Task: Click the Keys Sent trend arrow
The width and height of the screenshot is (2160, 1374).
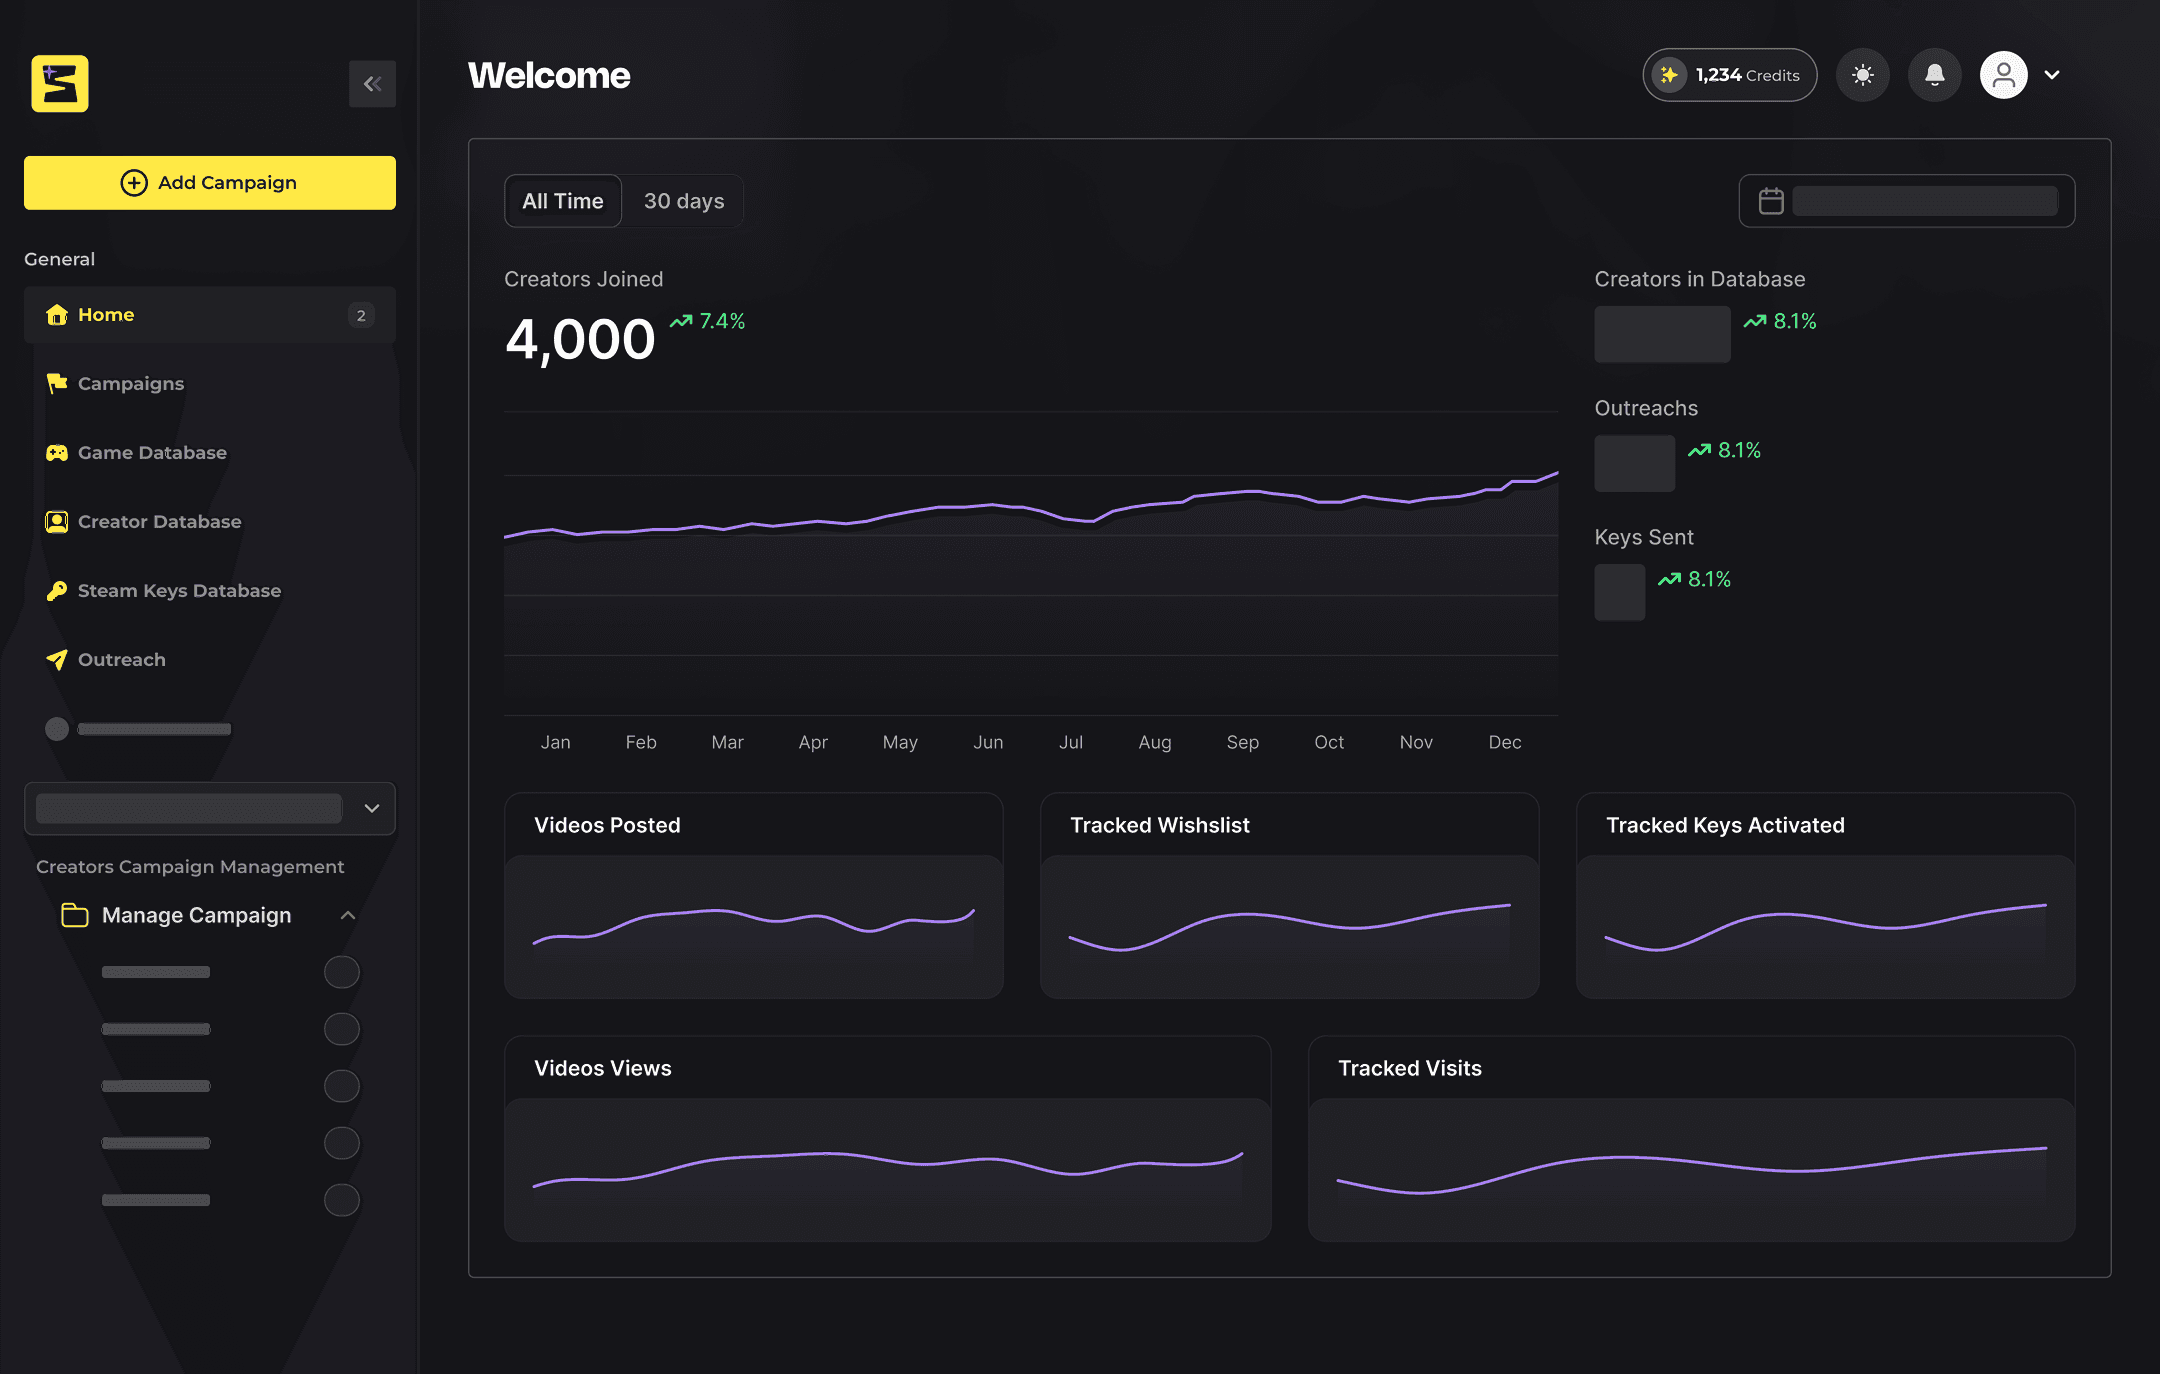Action: point(1669,579)
